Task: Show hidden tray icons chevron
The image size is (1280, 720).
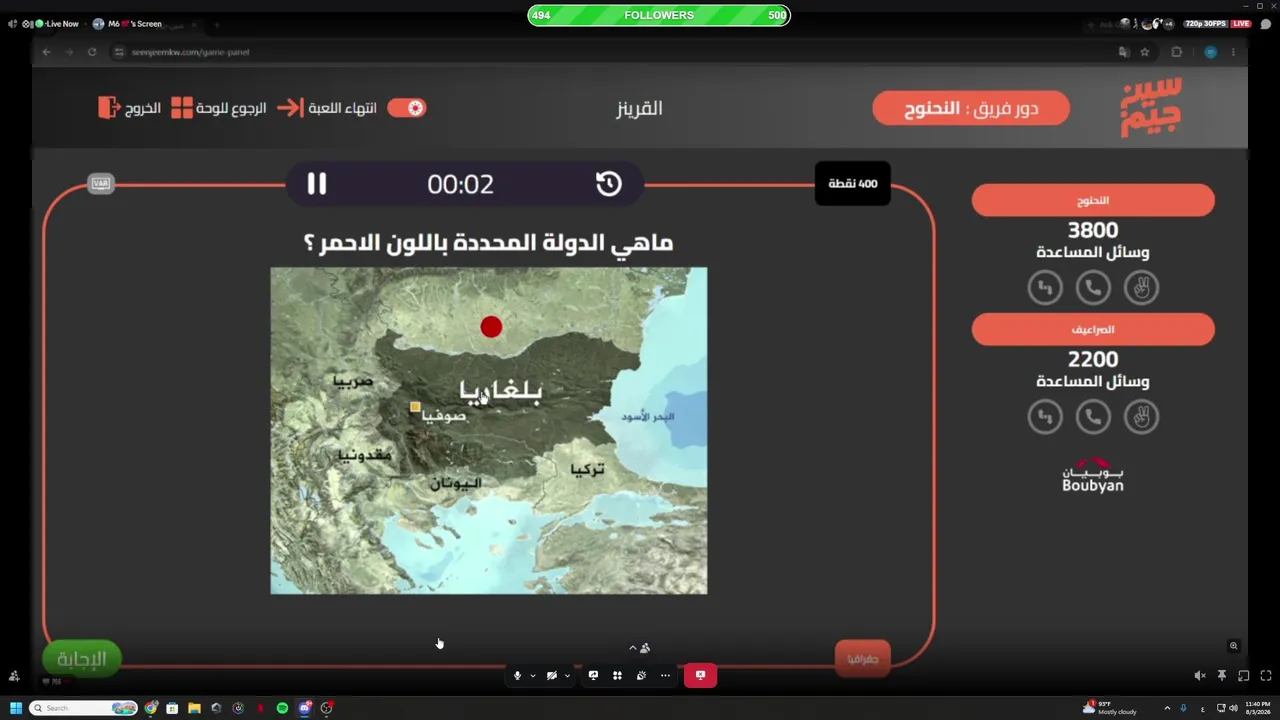Action: click(x=1167, y=708)
